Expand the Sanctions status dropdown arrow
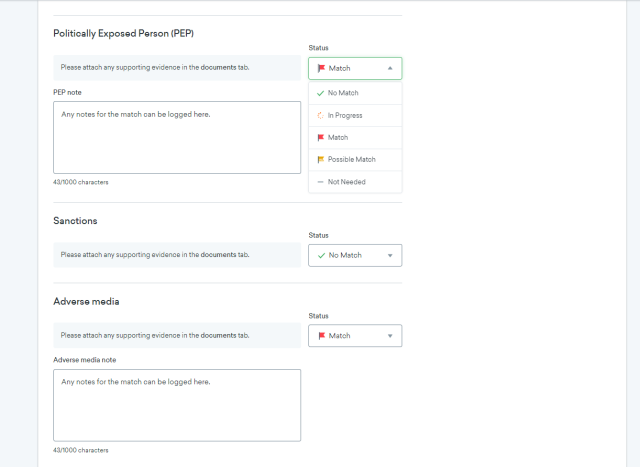The width and height of the screenshot is (640, 467). (x=389, y=255)
